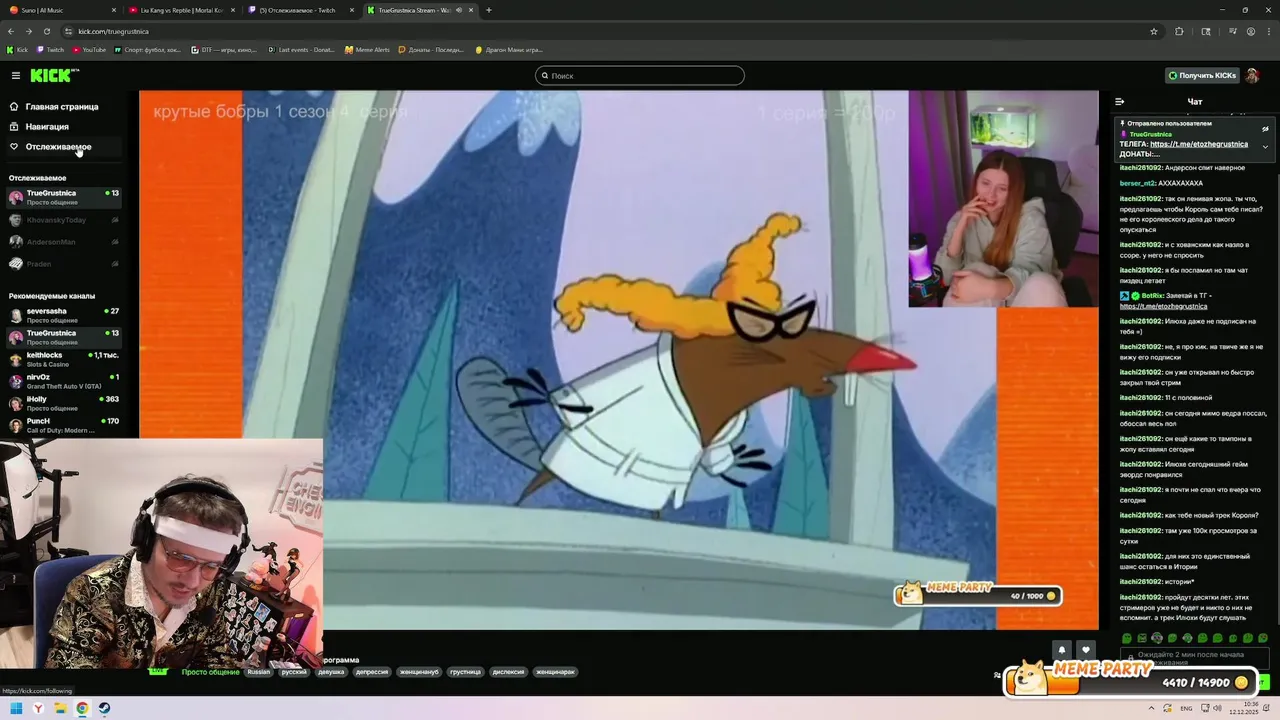Screen dimensions: 1280x720
Task: Hide the pinned chat message
Action: point(1265,129)
